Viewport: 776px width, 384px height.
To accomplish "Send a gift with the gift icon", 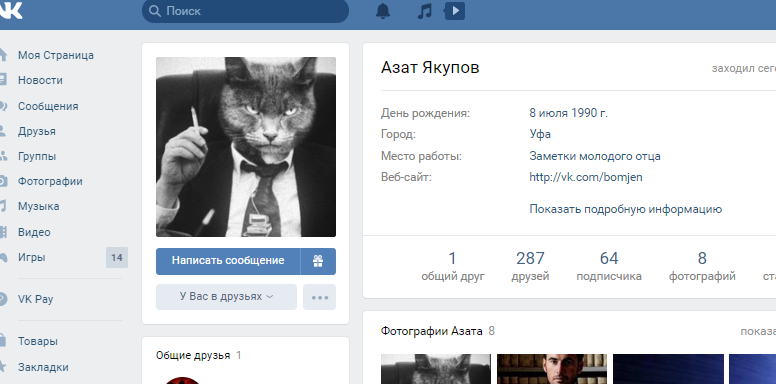I will 318,261.
